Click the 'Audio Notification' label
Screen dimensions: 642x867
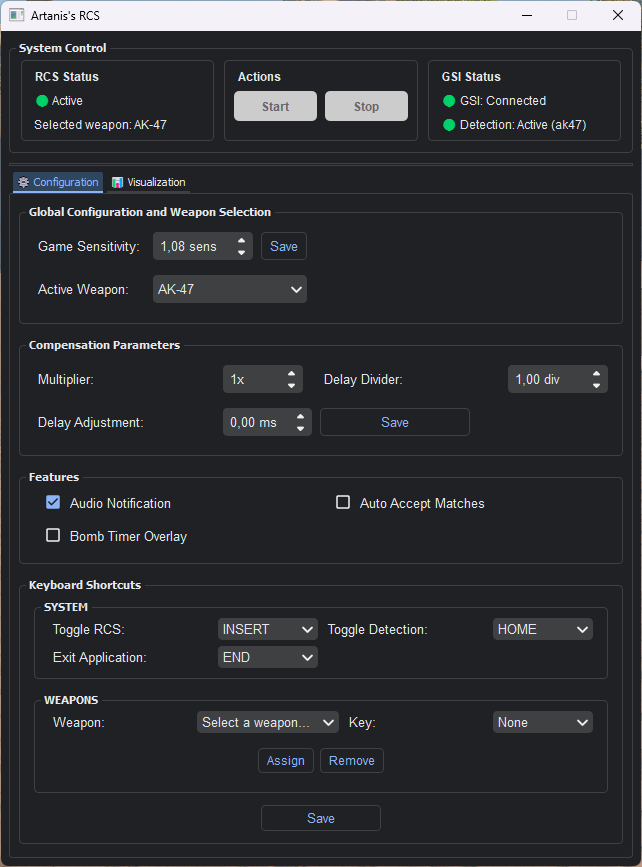point(120,503)
